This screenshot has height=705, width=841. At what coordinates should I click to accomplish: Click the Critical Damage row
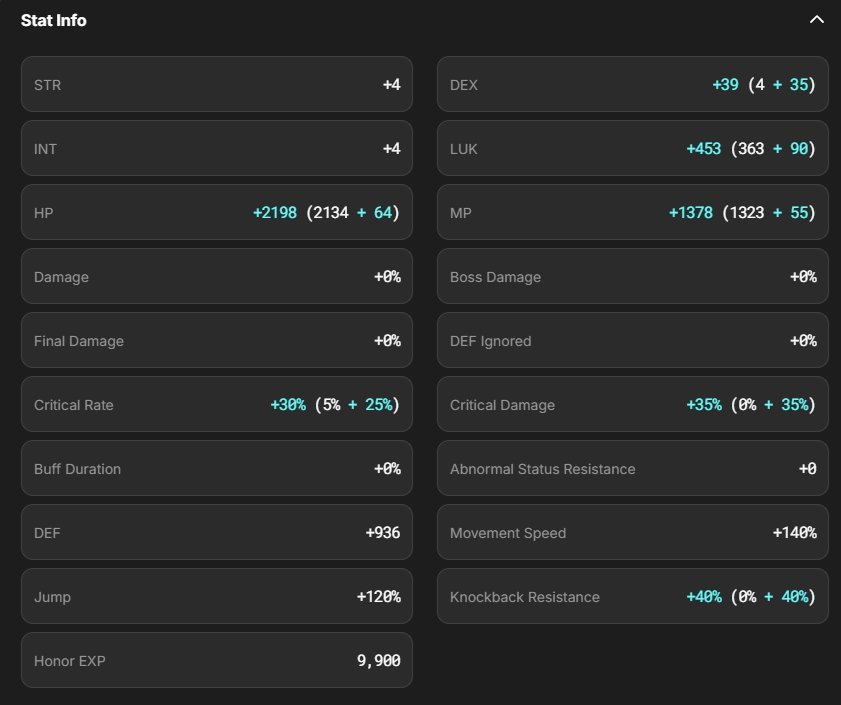pos(632,405)
